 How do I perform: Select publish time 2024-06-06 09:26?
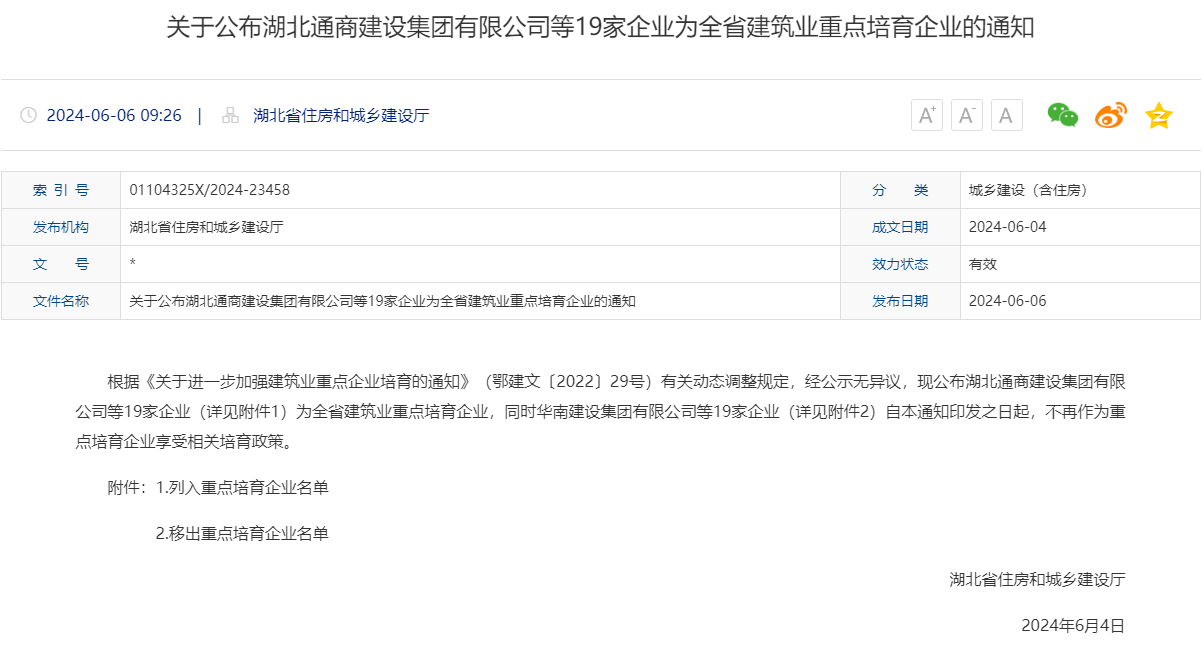(114, 115)
